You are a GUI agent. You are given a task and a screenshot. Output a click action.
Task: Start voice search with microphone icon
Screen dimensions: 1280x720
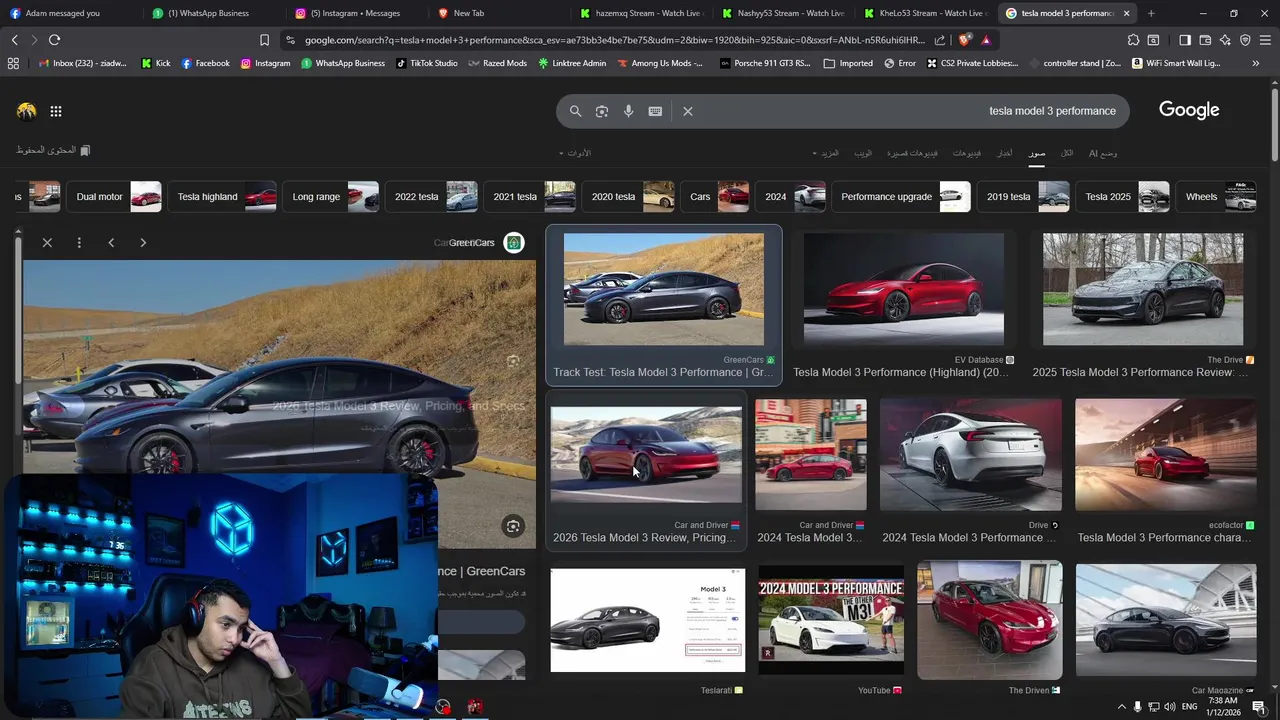click(628, 111)
